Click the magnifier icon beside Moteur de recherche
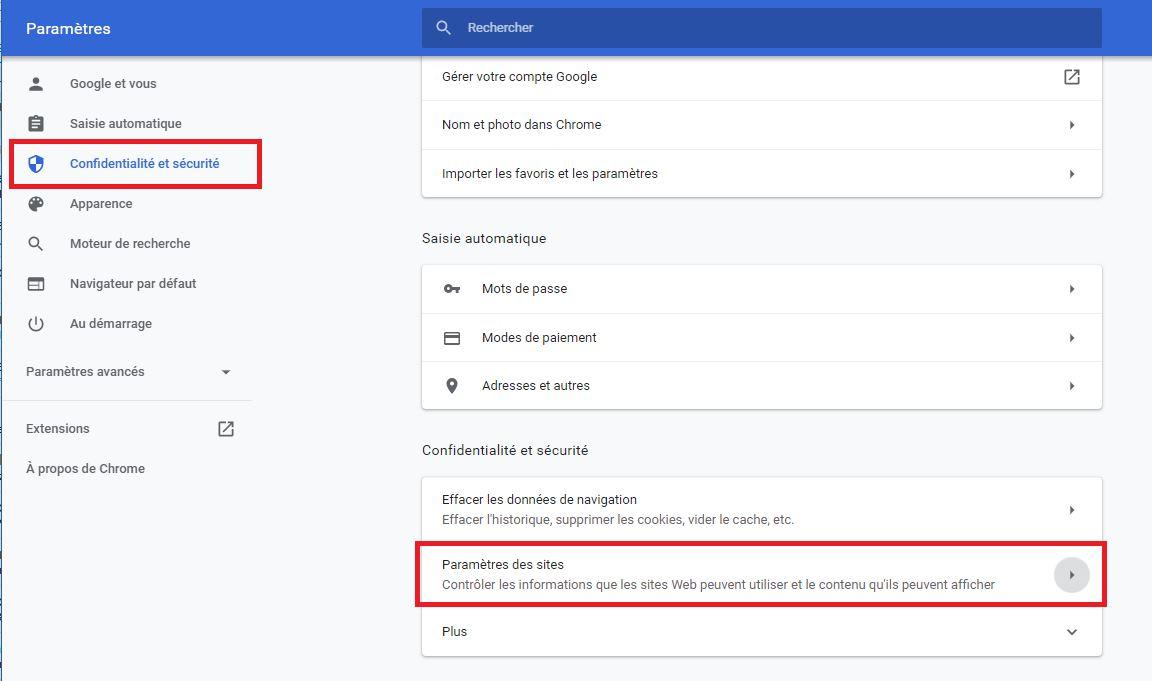 point(35,243)
